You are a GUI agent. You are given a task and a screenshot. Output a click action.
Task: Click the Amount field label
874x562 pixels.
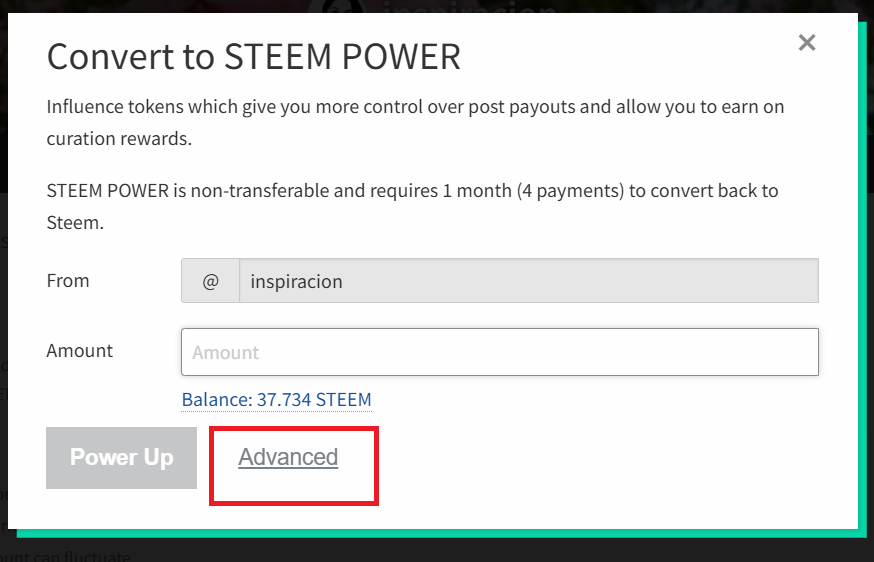[80, 351]
